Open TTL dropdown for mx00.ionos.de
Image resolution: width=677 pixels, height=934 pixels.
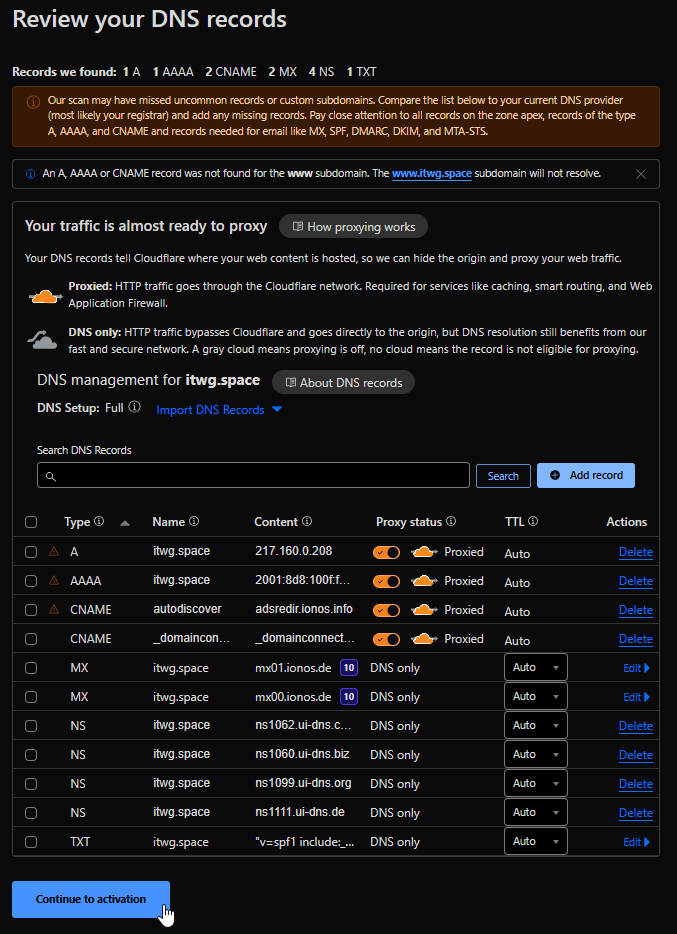point(536,696)
